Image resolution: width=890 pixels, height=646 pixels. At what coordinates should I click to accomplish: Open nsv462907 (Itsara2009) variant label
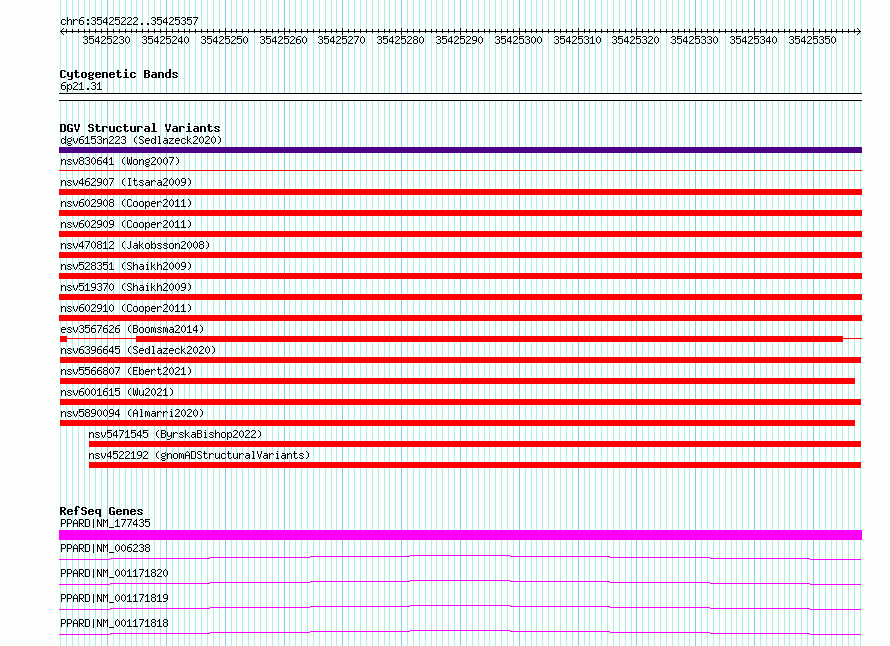[x=126, y=182]
